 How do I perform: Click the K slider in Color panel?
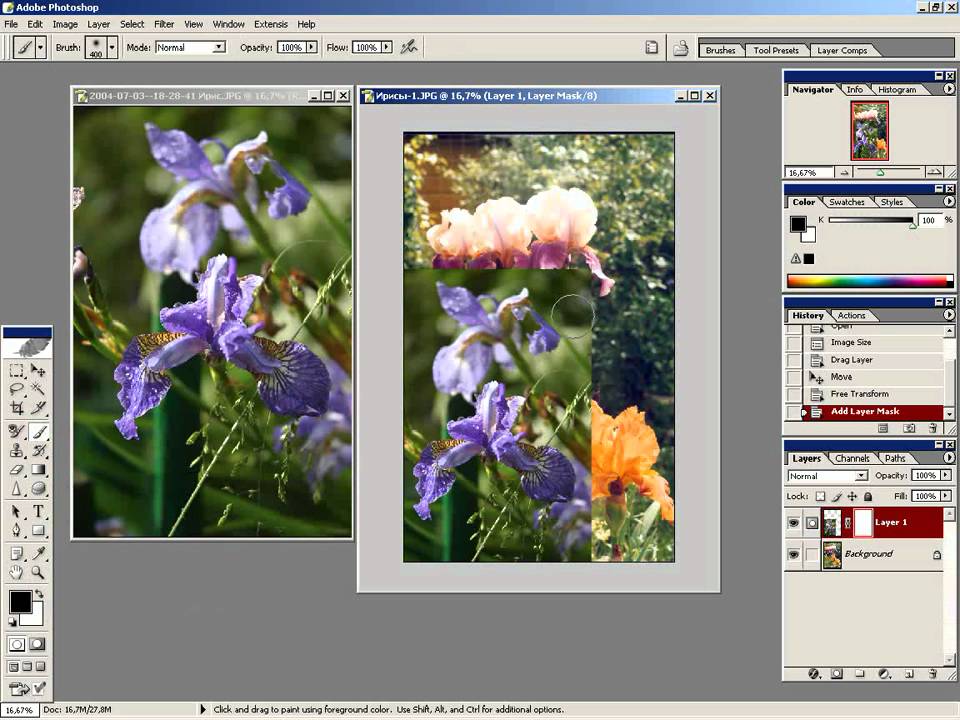click(x=870, y=220)
